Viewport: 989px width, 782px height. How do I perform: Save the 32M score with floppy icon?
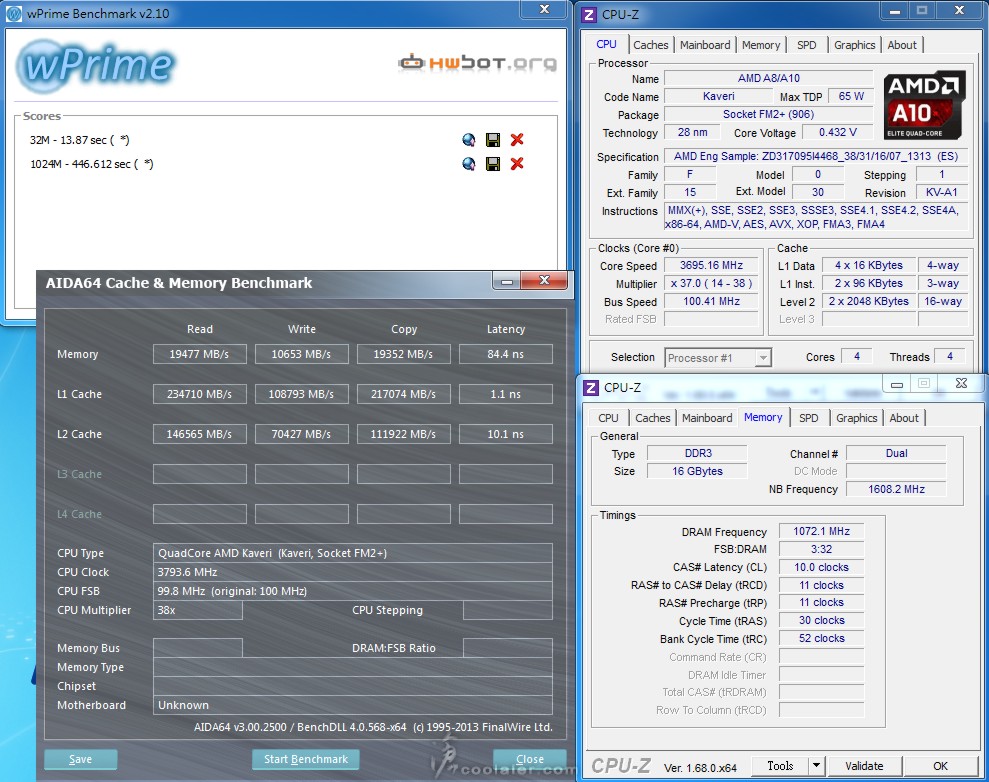pos(493,140)
